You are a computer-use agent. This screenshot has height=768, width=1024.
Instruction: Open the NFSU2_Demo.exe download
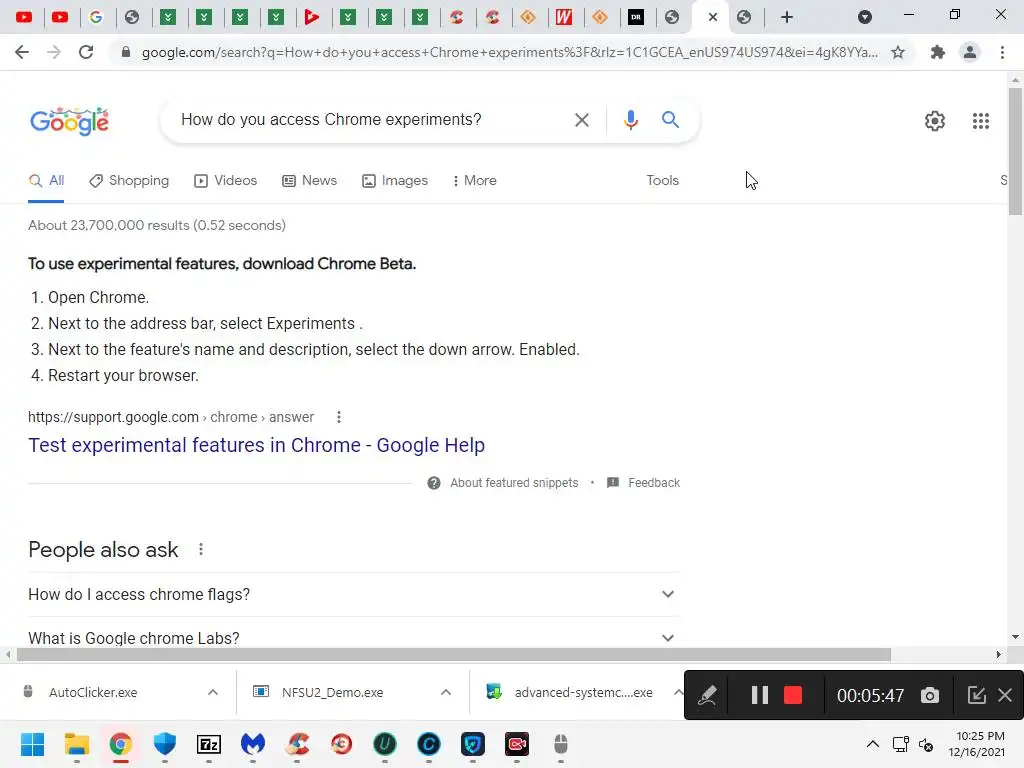[x=332, y=692]
